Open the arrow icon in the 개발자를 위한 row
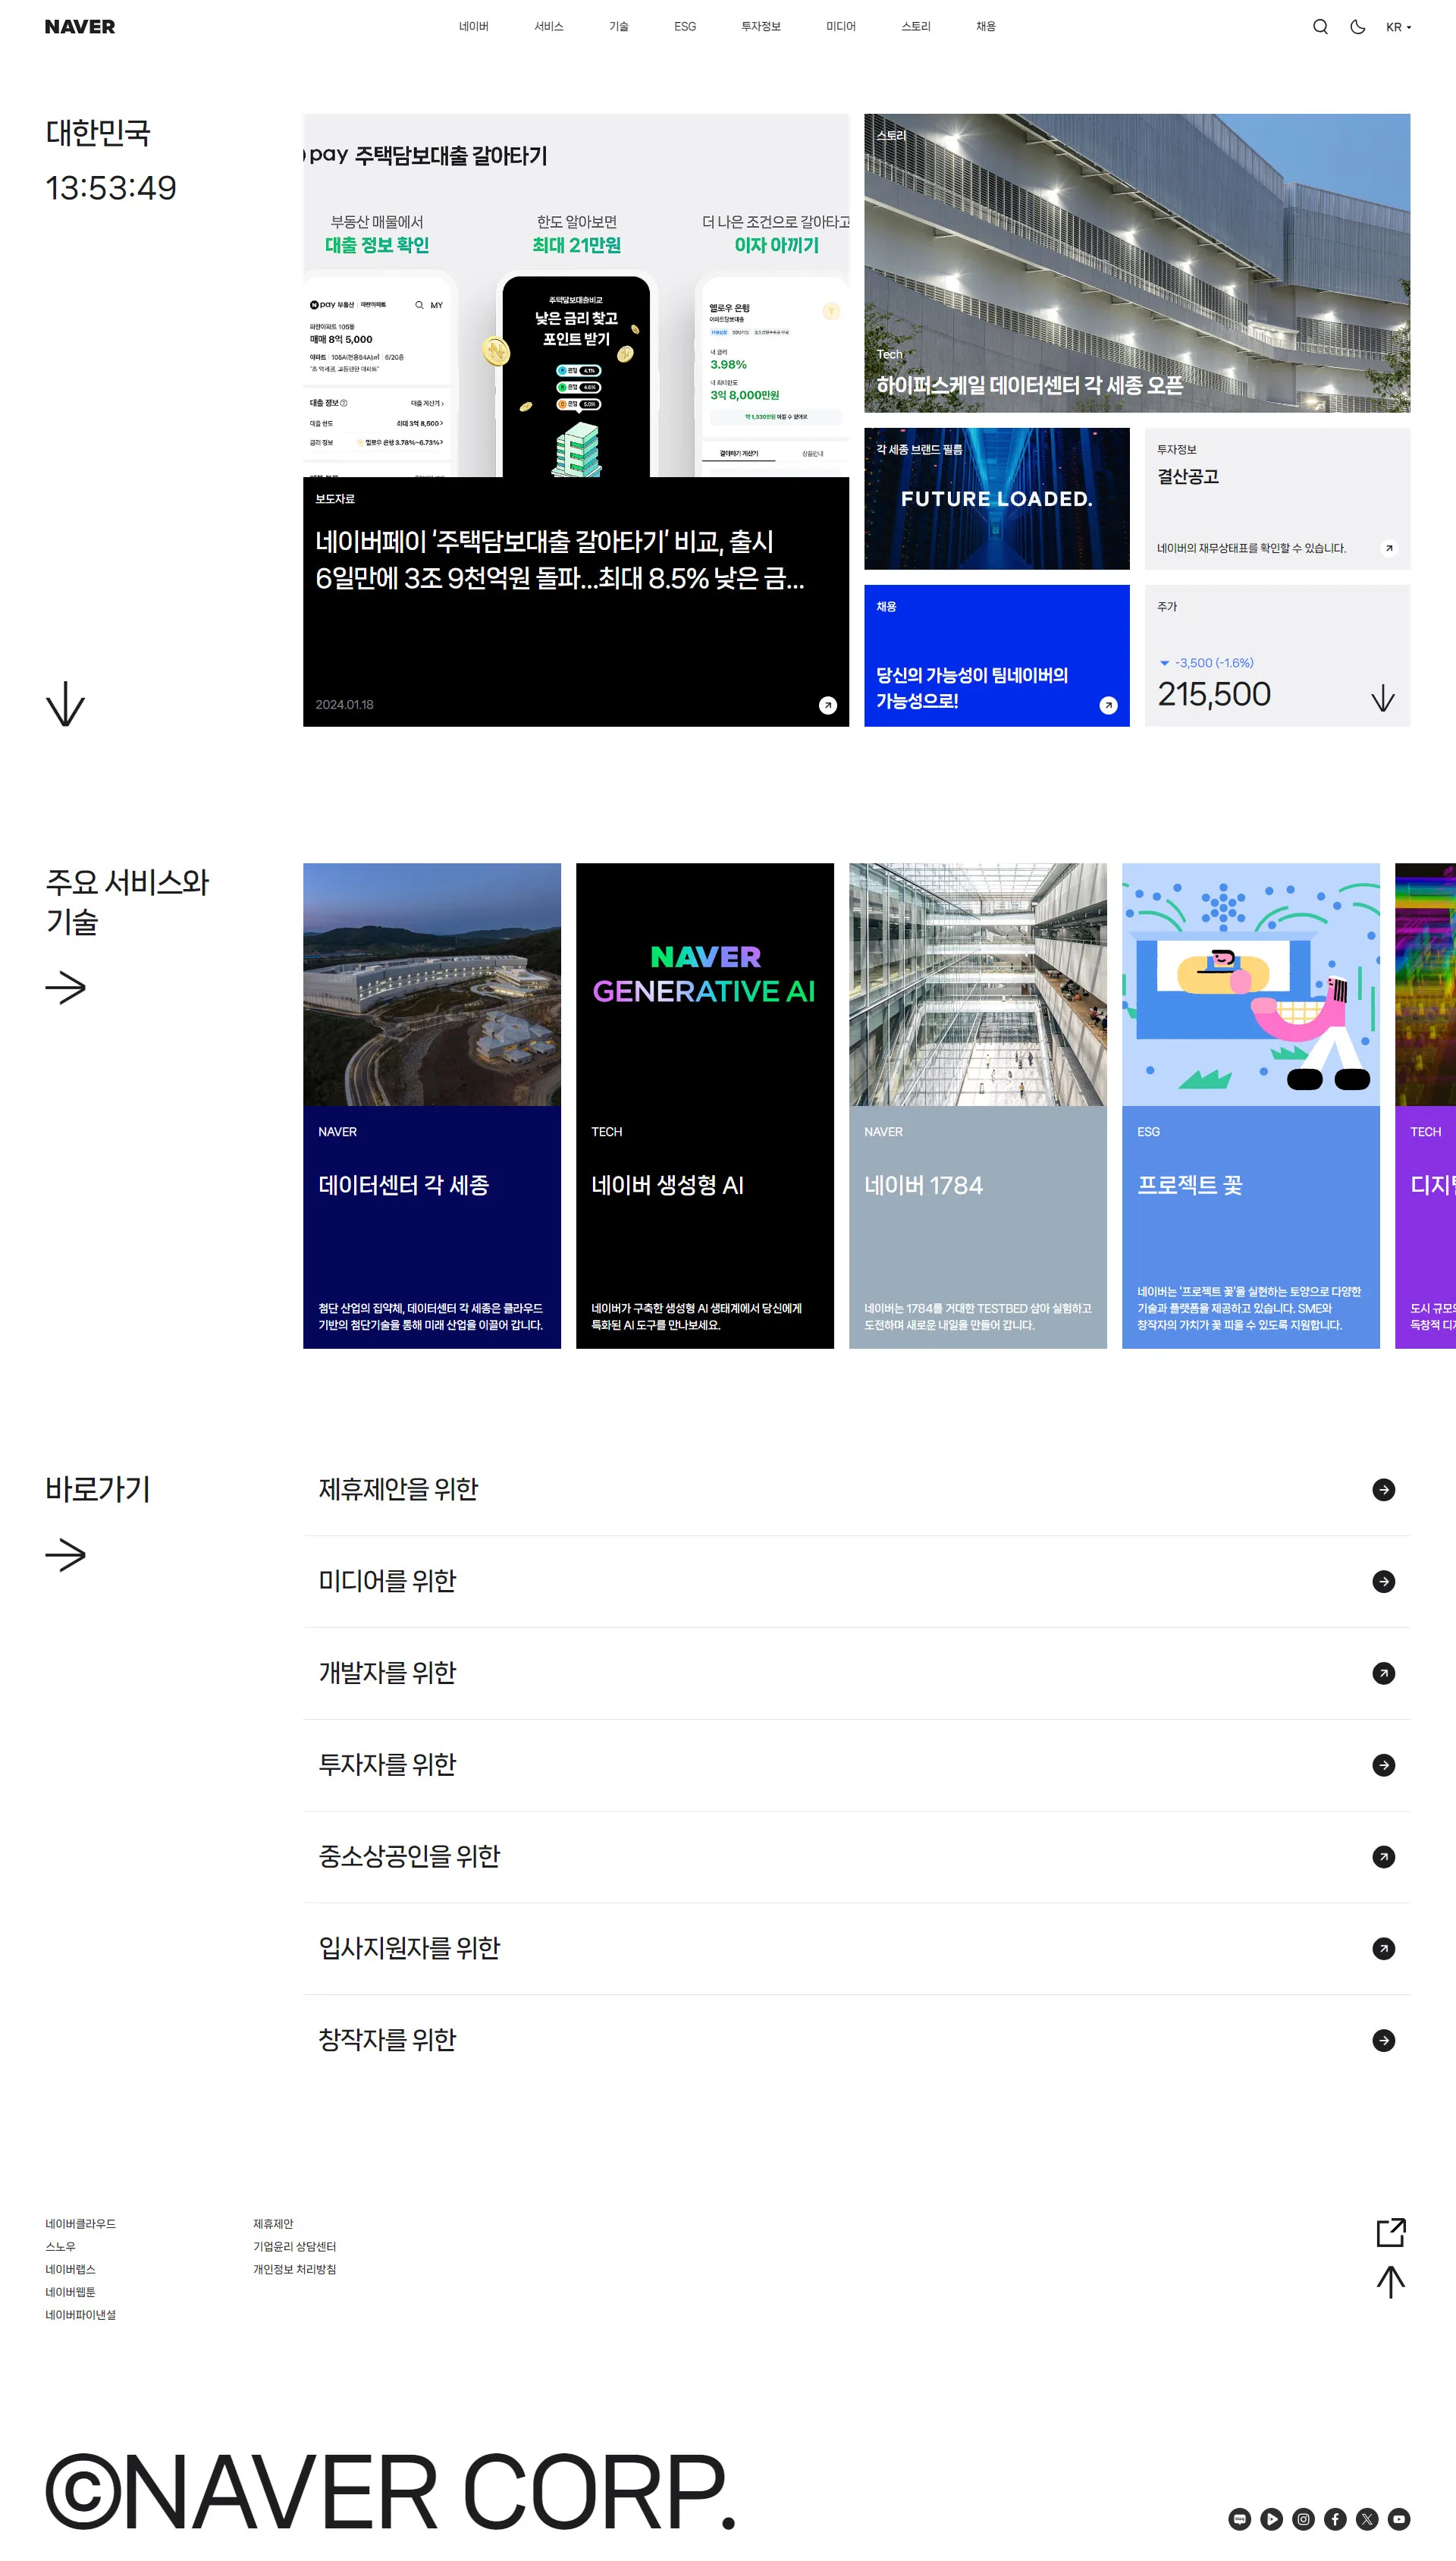Viewport: 1456px width, 2561px height. pyautogui.click(x=1384, y=1674)
